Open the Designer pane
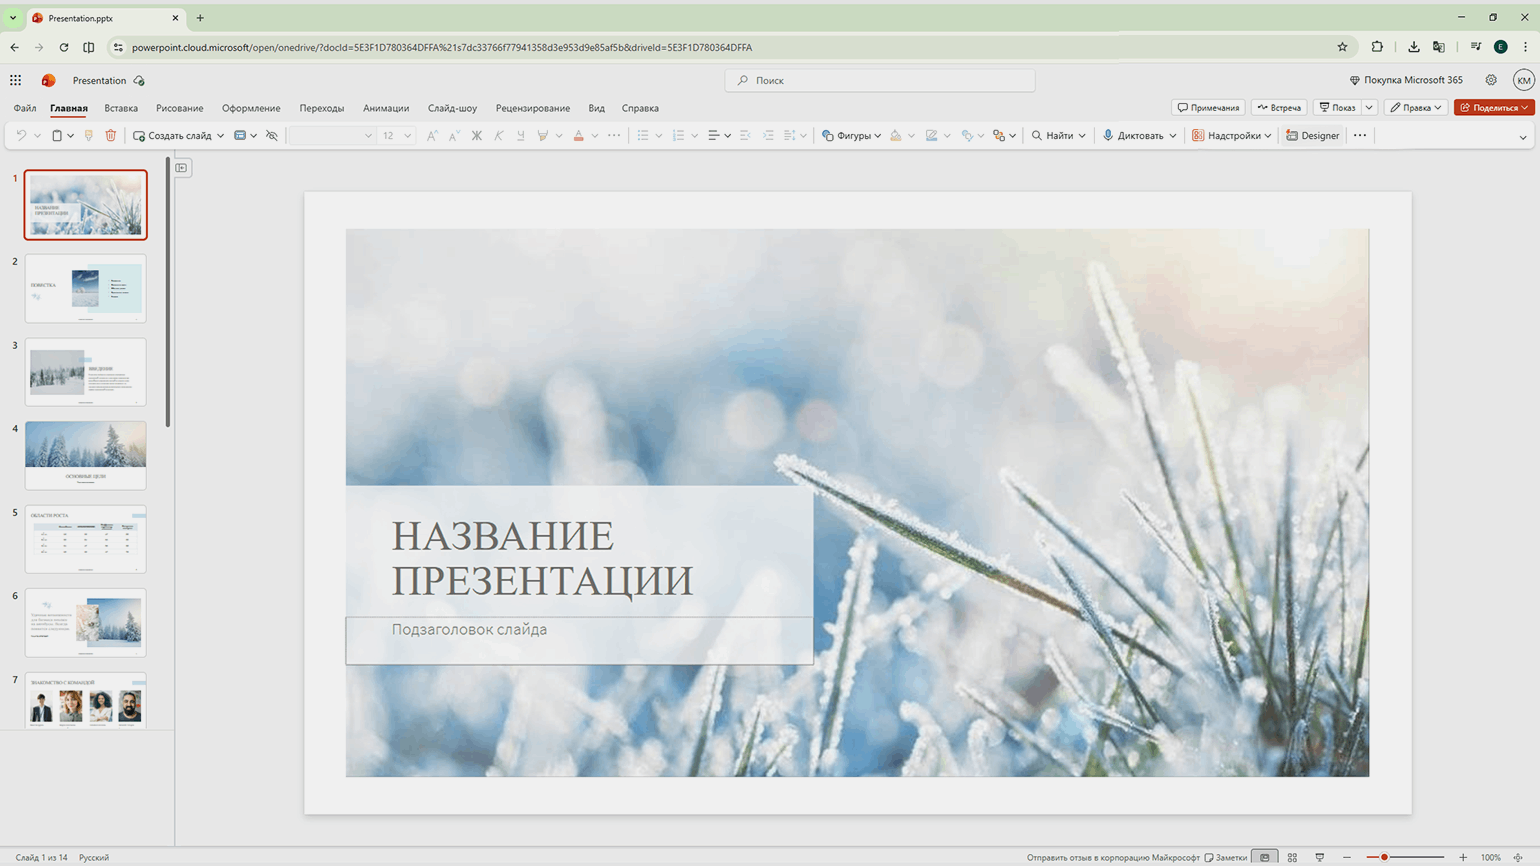 pos(1312,136)
